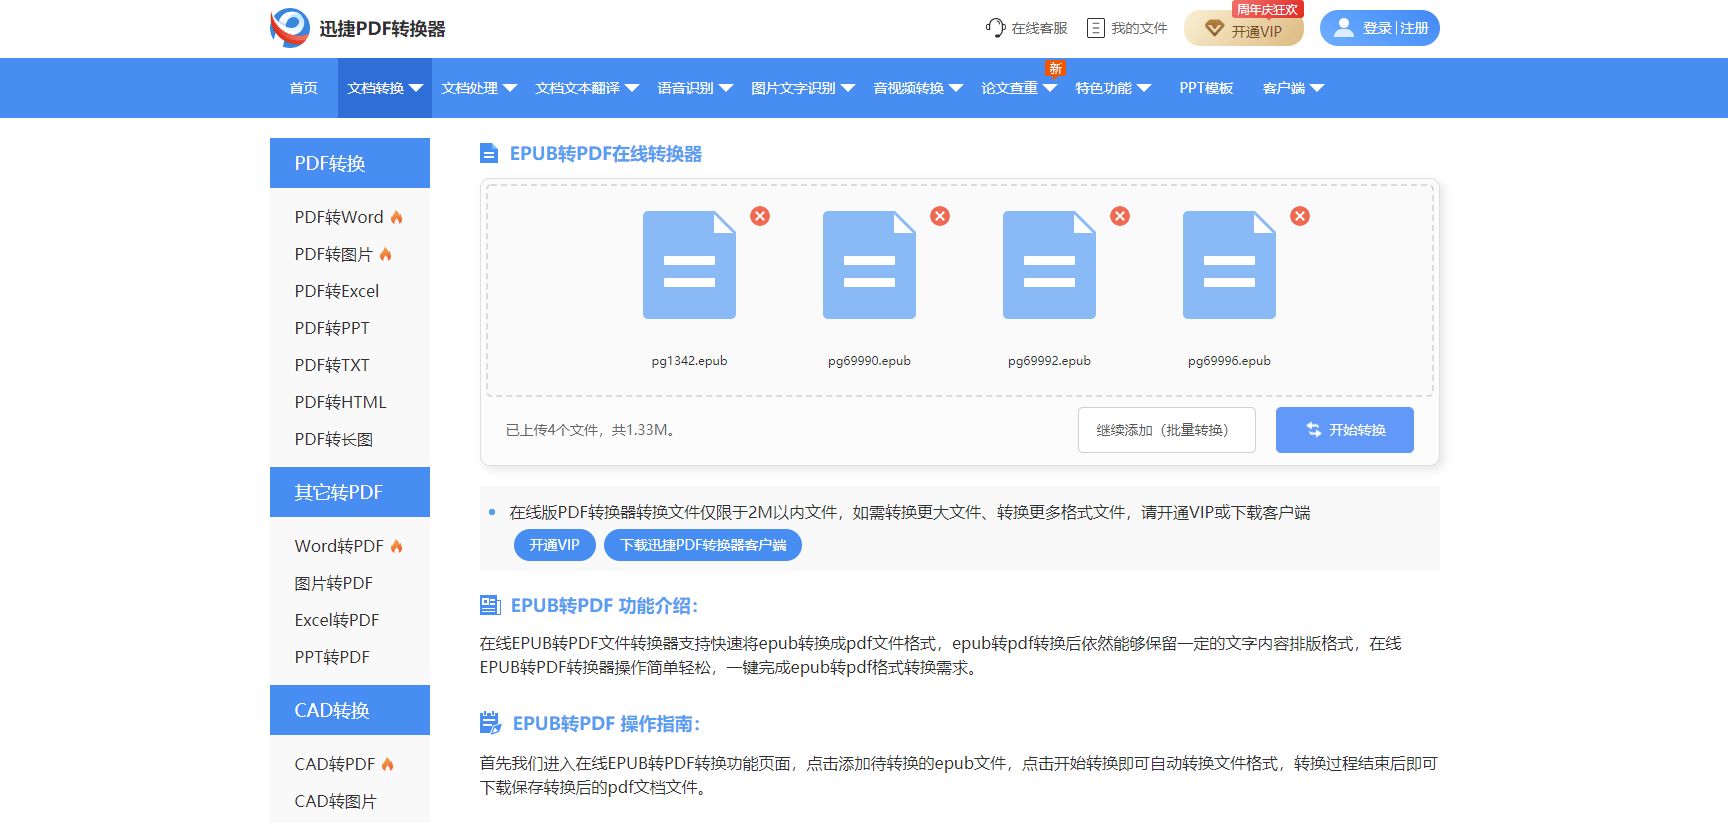The height and width of the screenshot is (823, 1728).
Task: Remove the pg1342.epub file
Action: [760, 216]
